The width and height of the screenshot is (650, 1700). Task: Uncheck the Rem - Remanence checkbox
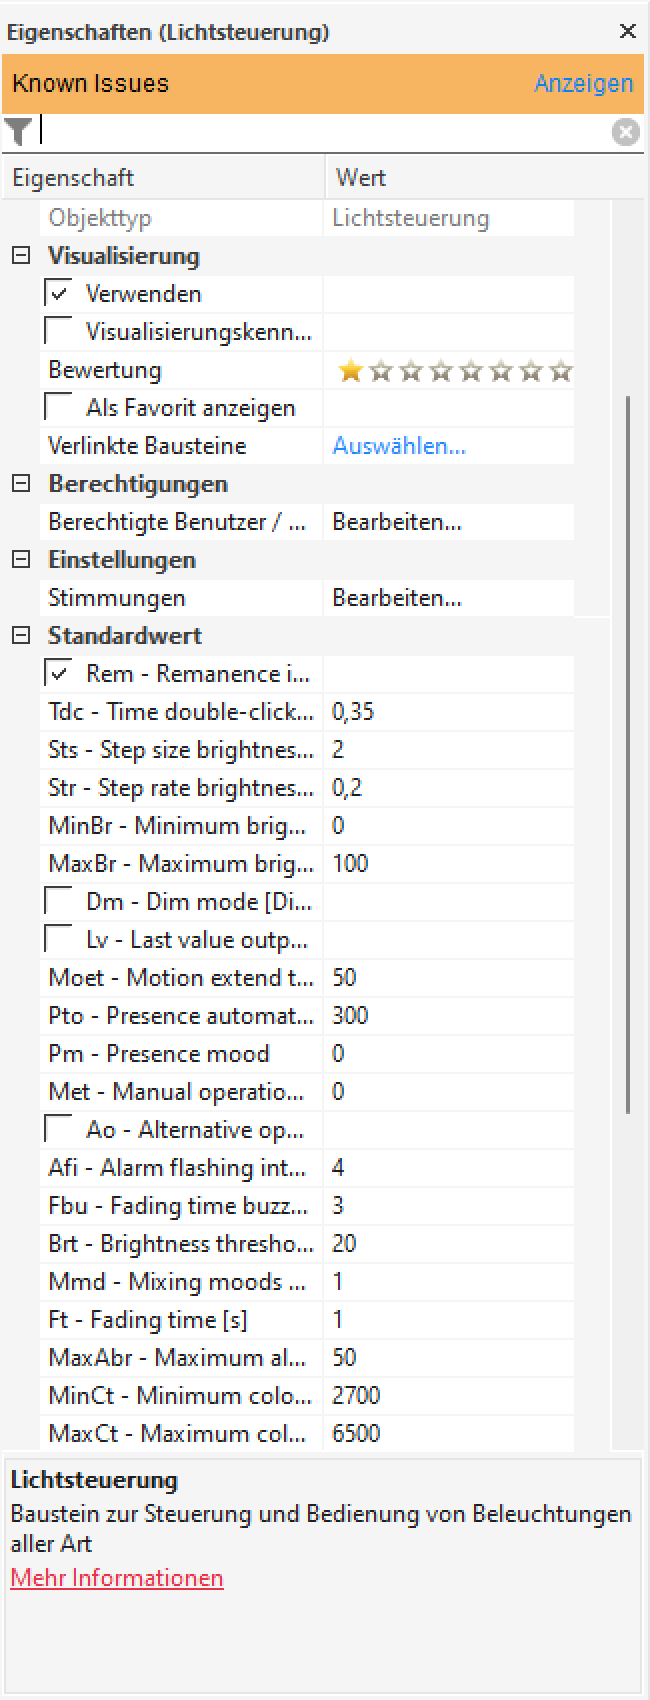pos(60,674)
